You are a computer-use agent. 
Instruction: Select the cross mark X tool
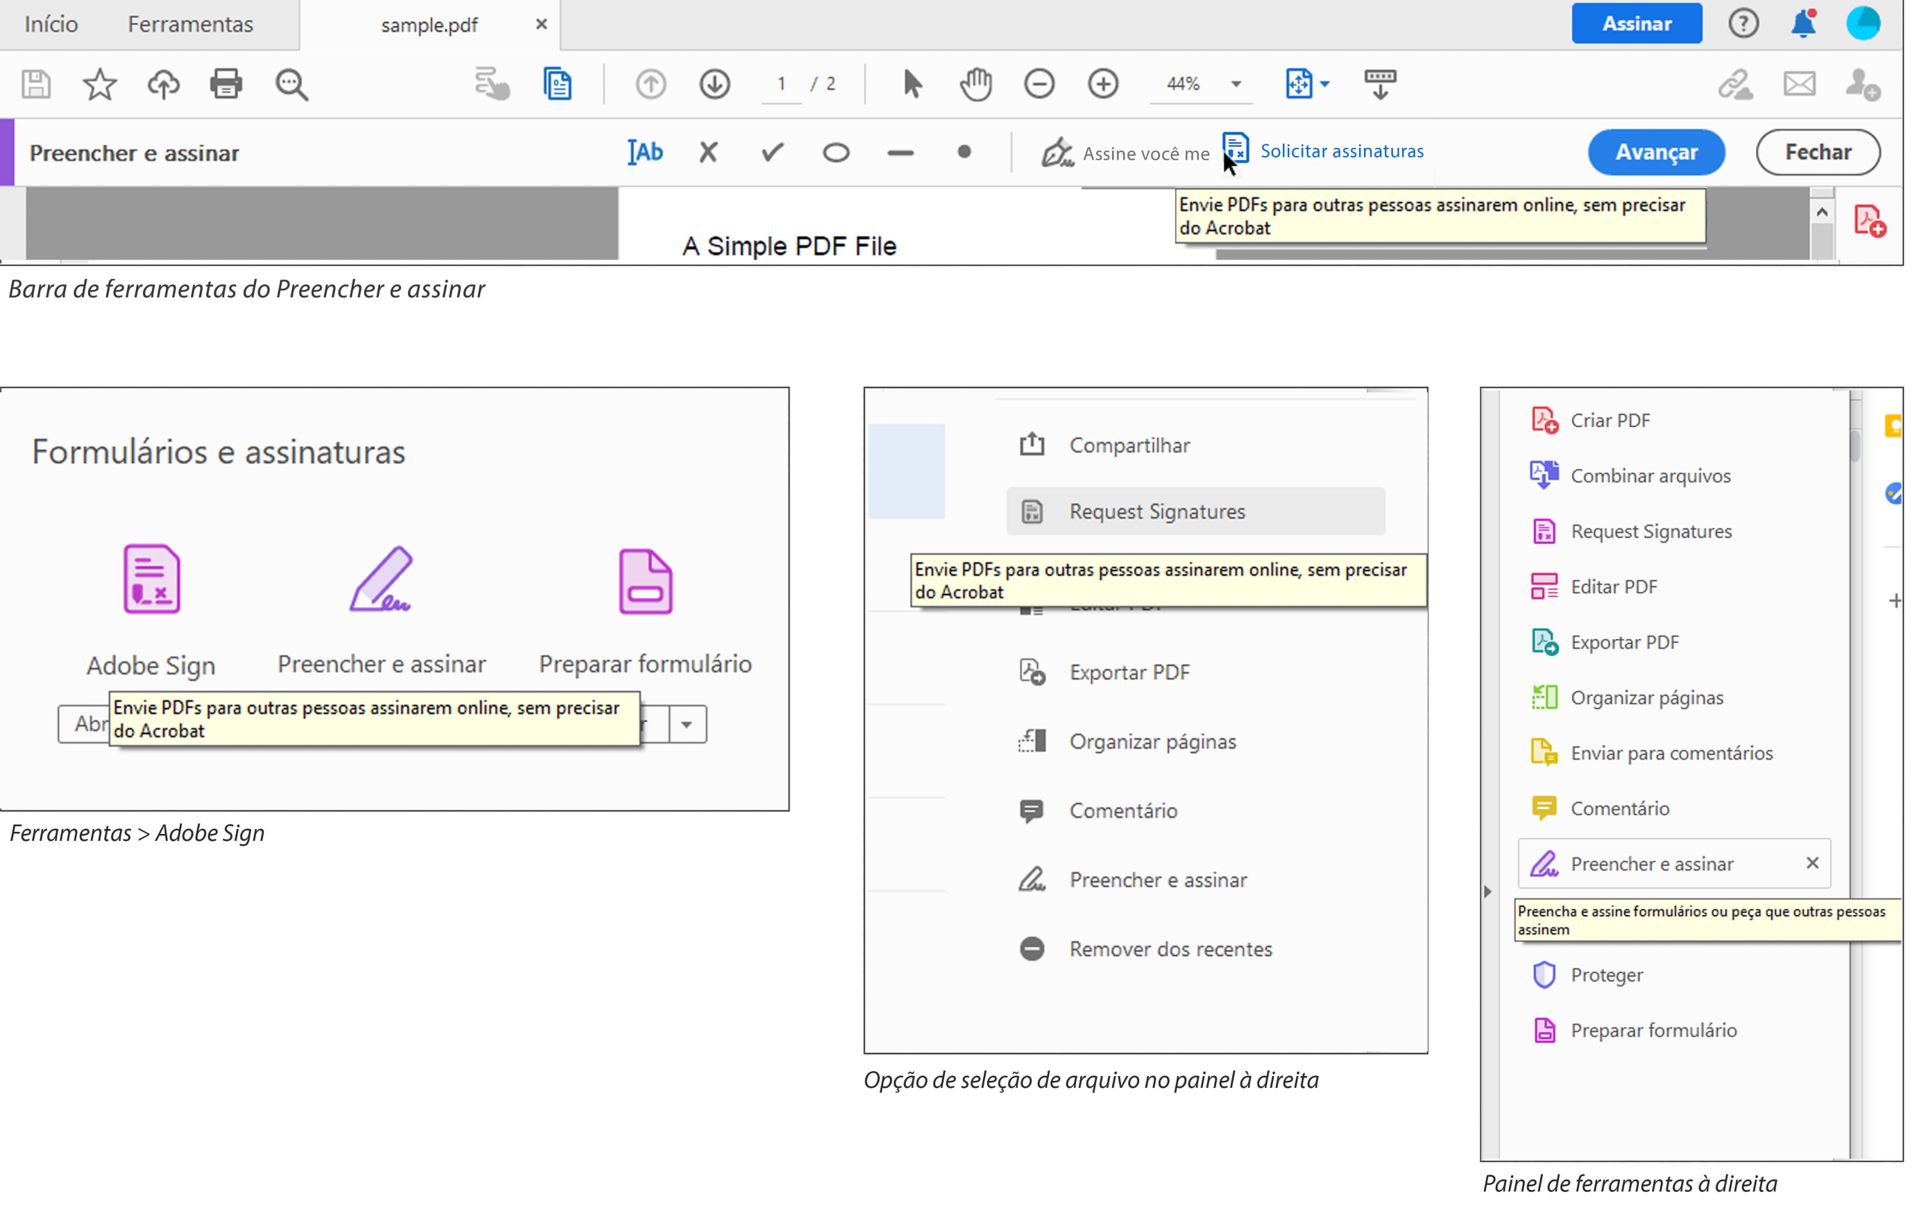pyautogui.click(x=708, y=152)
